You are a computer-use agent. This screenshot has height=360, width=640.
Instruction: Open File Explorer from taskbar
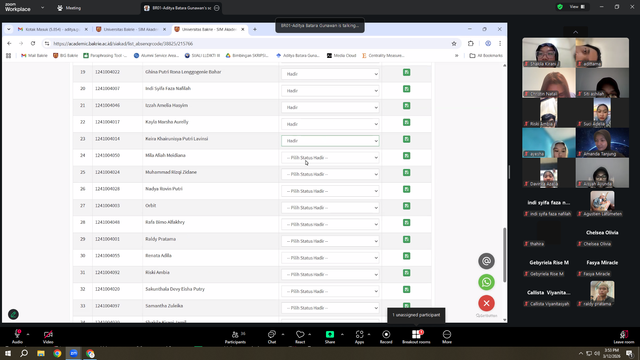41,353
